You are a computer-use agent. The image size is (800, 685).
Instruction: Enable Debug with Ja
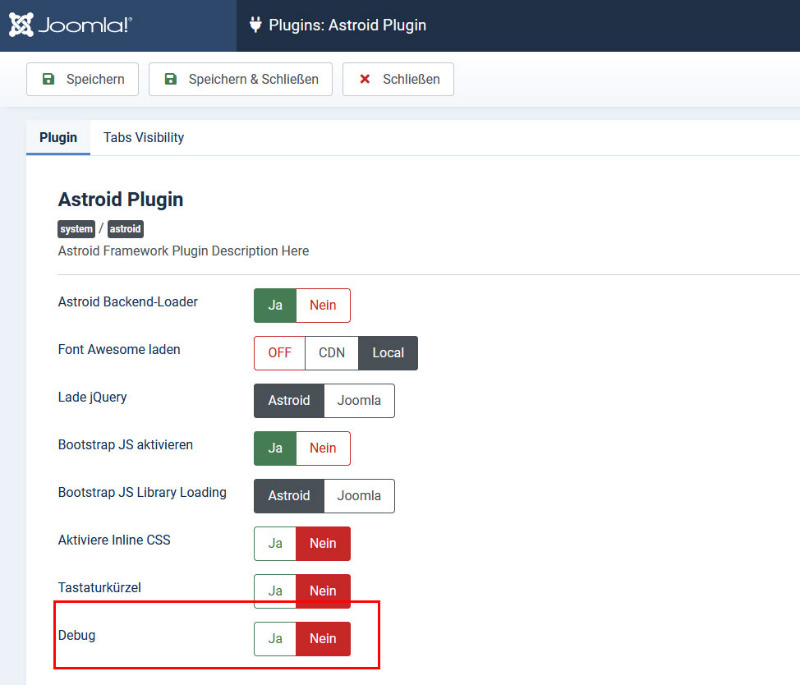pos(275,639)
